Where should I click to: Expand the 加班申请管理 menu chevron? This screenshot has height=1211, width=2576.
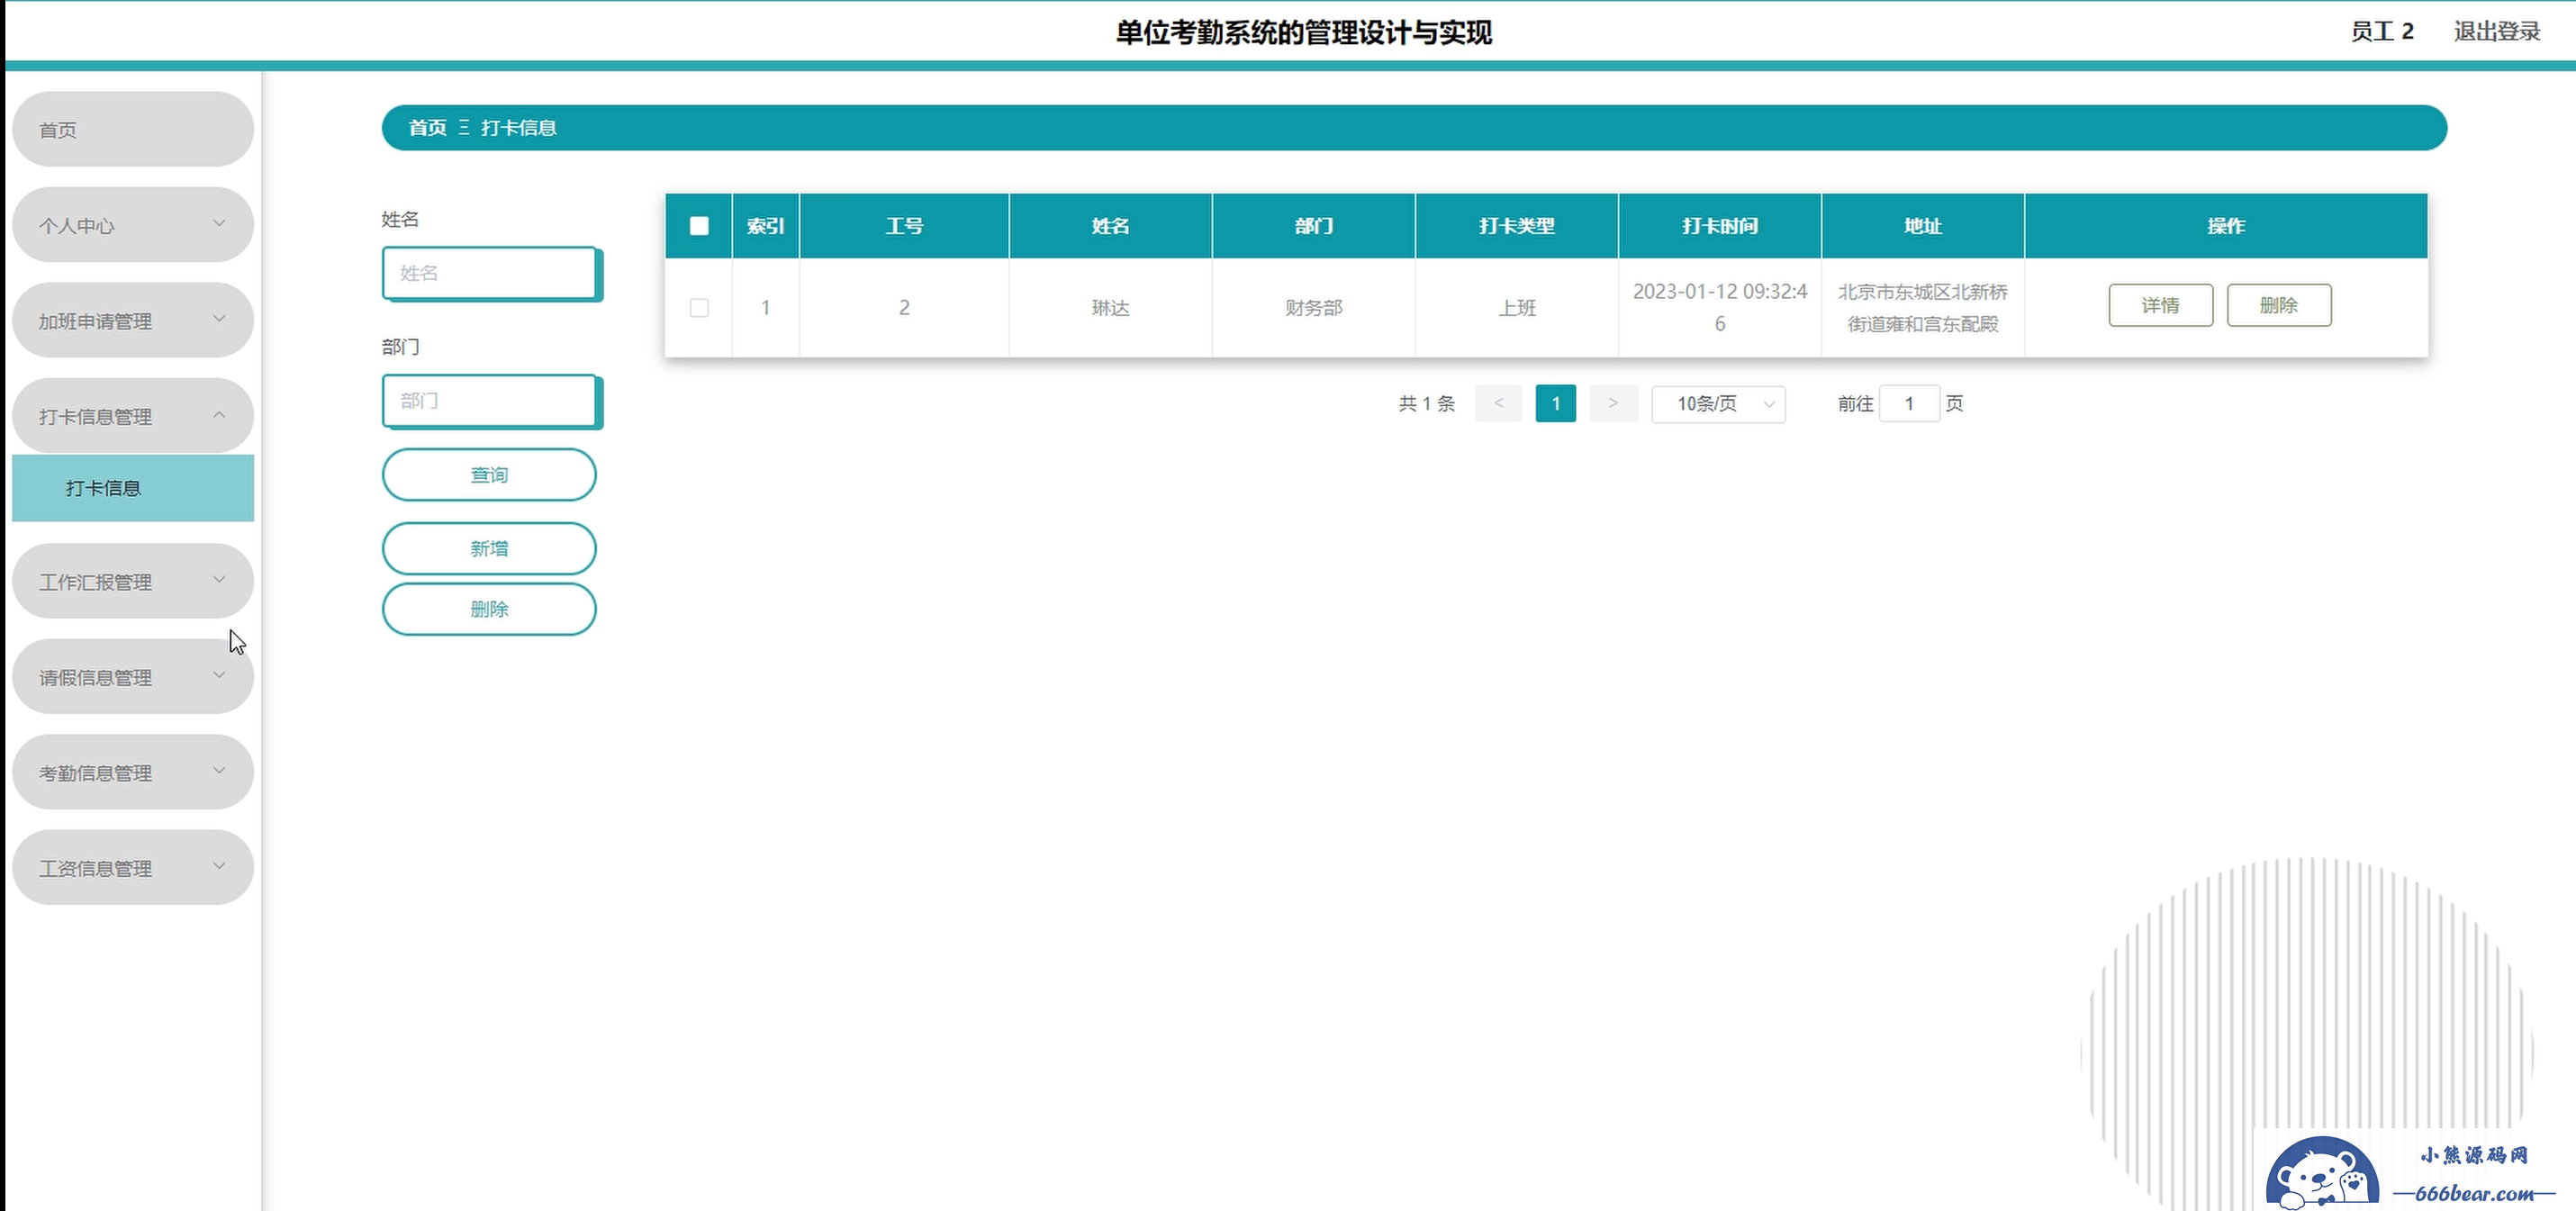tap(219, 319)
